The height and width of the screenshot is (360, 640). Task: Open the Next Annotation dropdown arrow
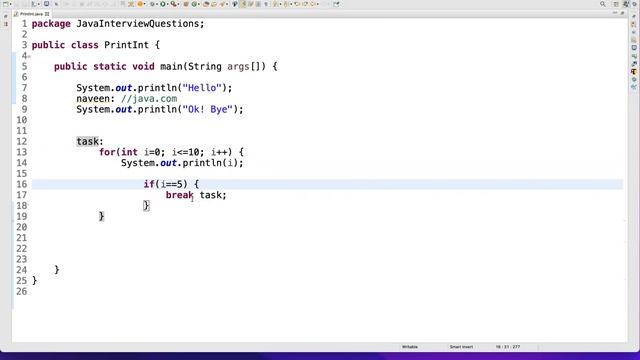click(x=281, y=4)
